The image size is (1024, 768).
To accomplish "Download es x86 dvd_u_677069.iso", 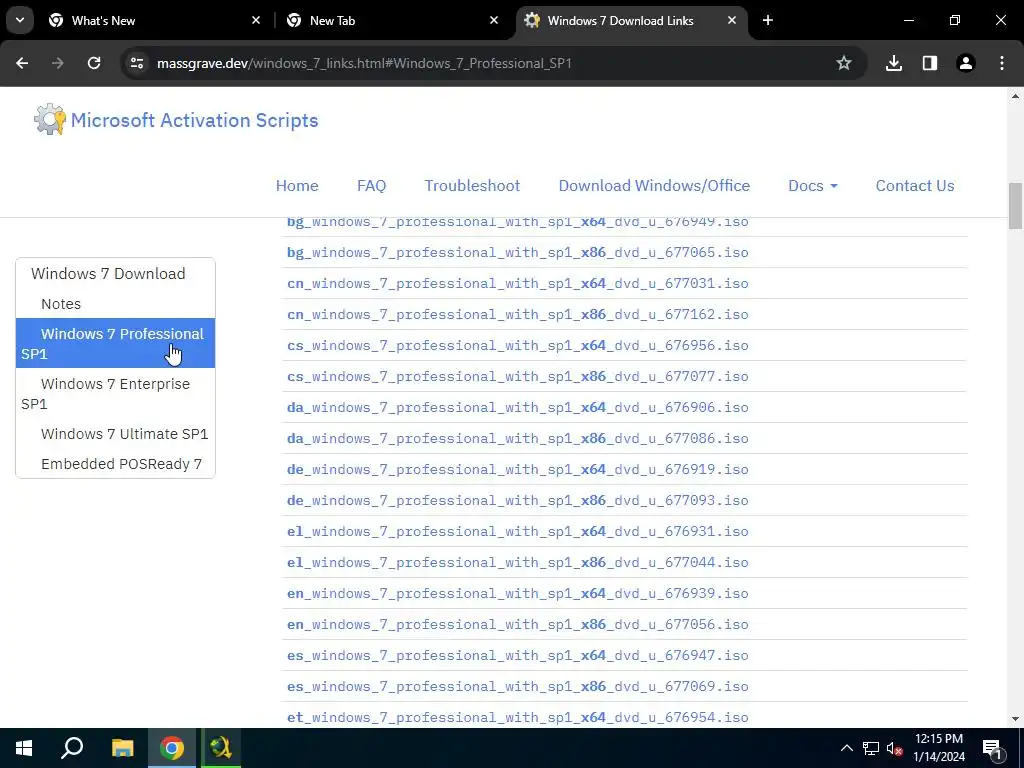I will click(x=517, y=686).
